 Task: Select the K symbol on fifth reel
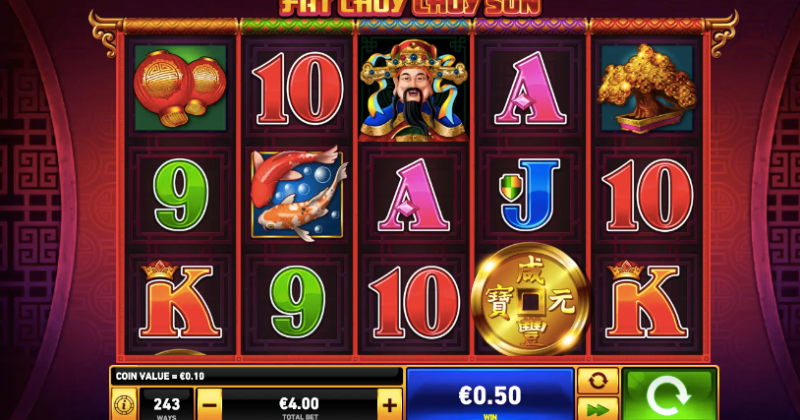point(646,300)
